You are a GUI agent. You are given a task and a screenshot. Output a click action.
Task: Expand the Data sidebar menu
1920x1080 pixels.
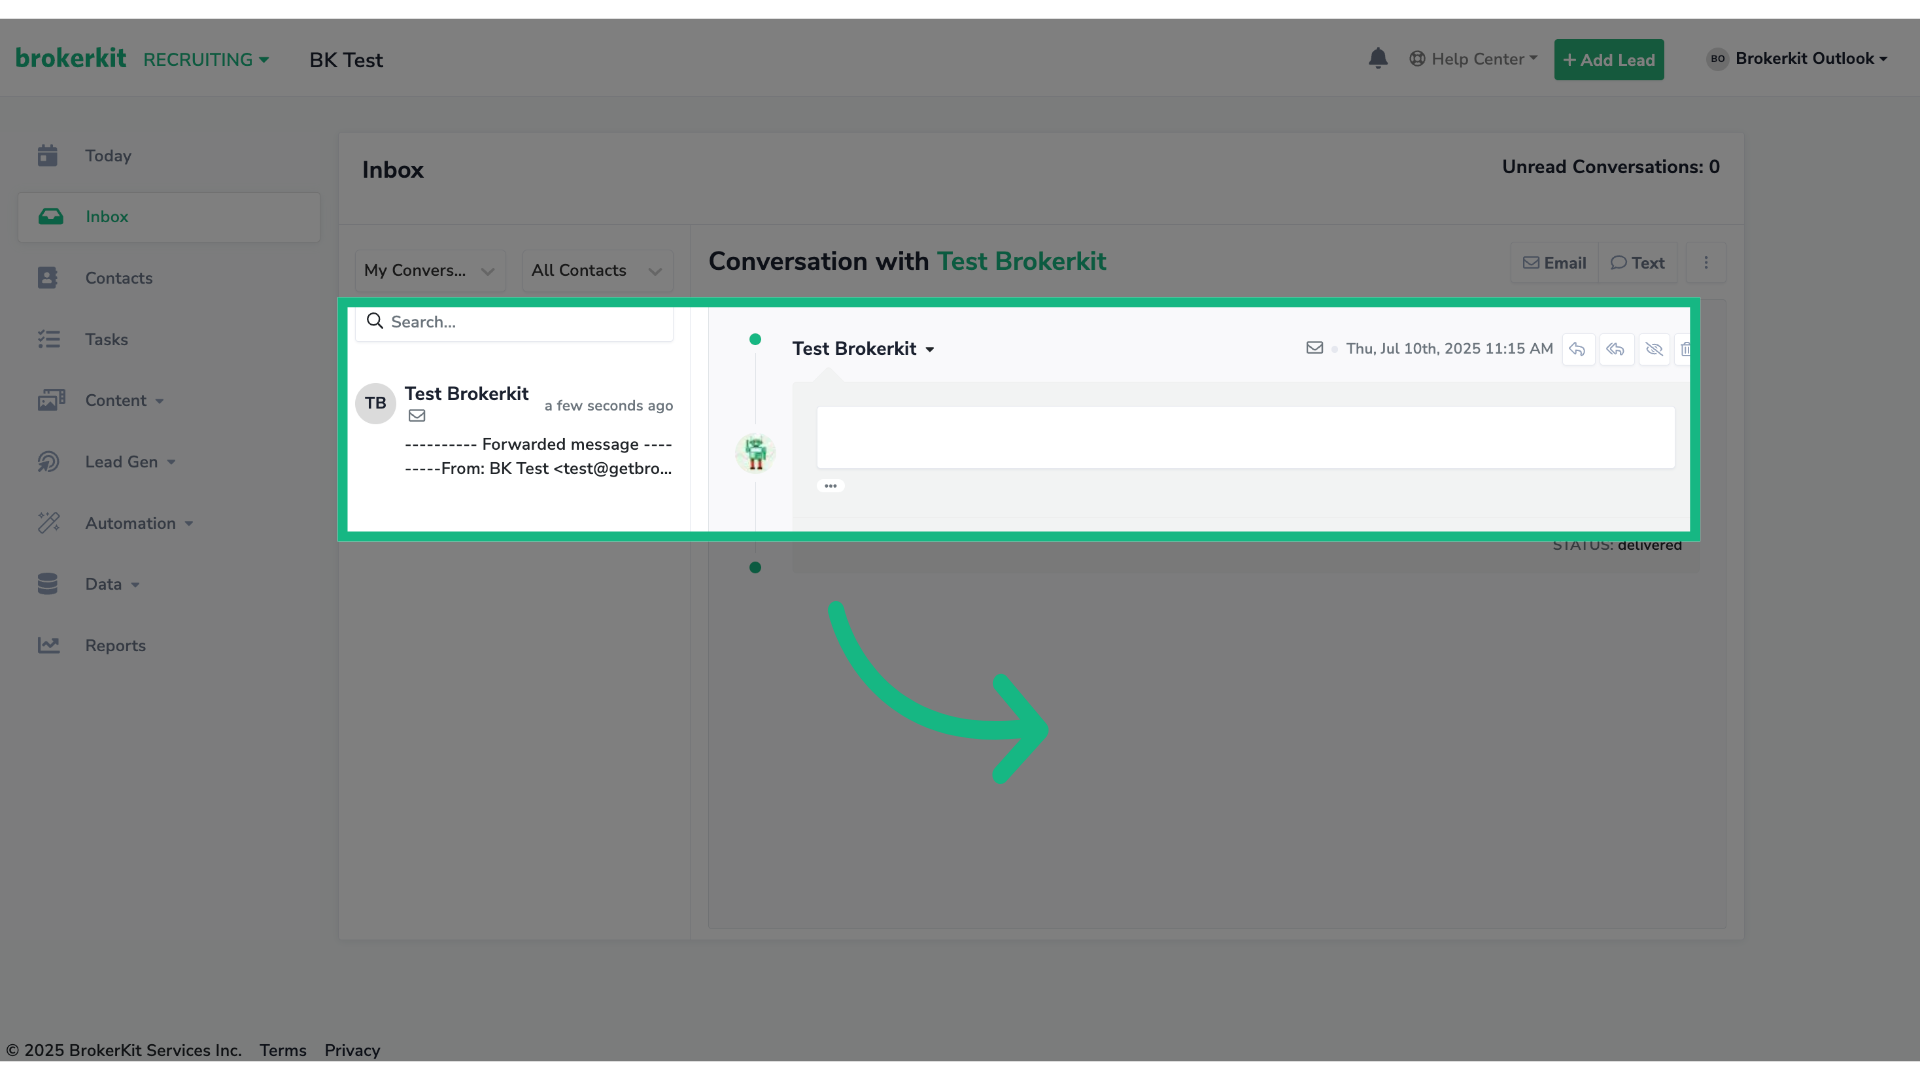coord(112,585)
